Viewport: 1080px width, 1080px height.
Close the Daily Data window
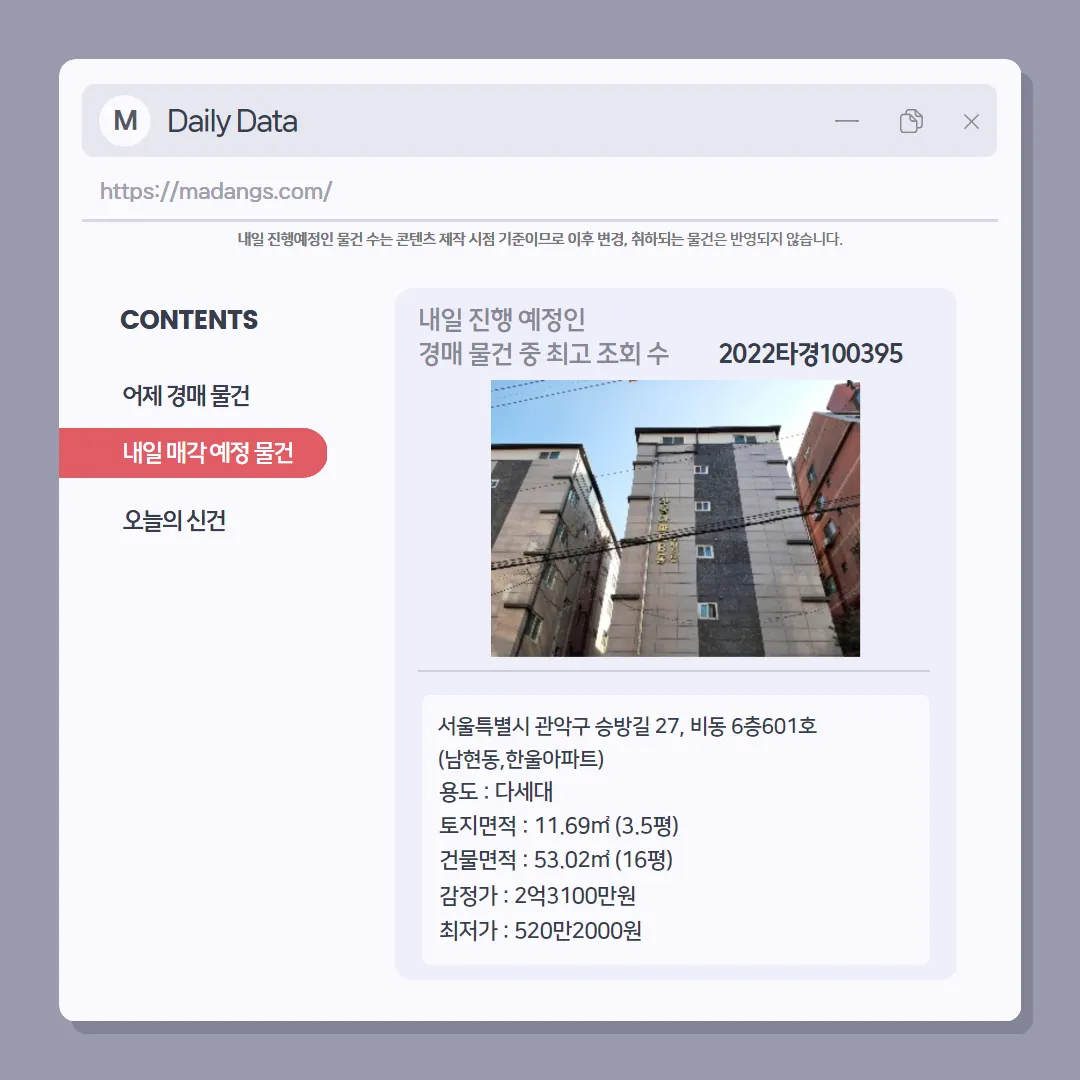pos(971,122)
